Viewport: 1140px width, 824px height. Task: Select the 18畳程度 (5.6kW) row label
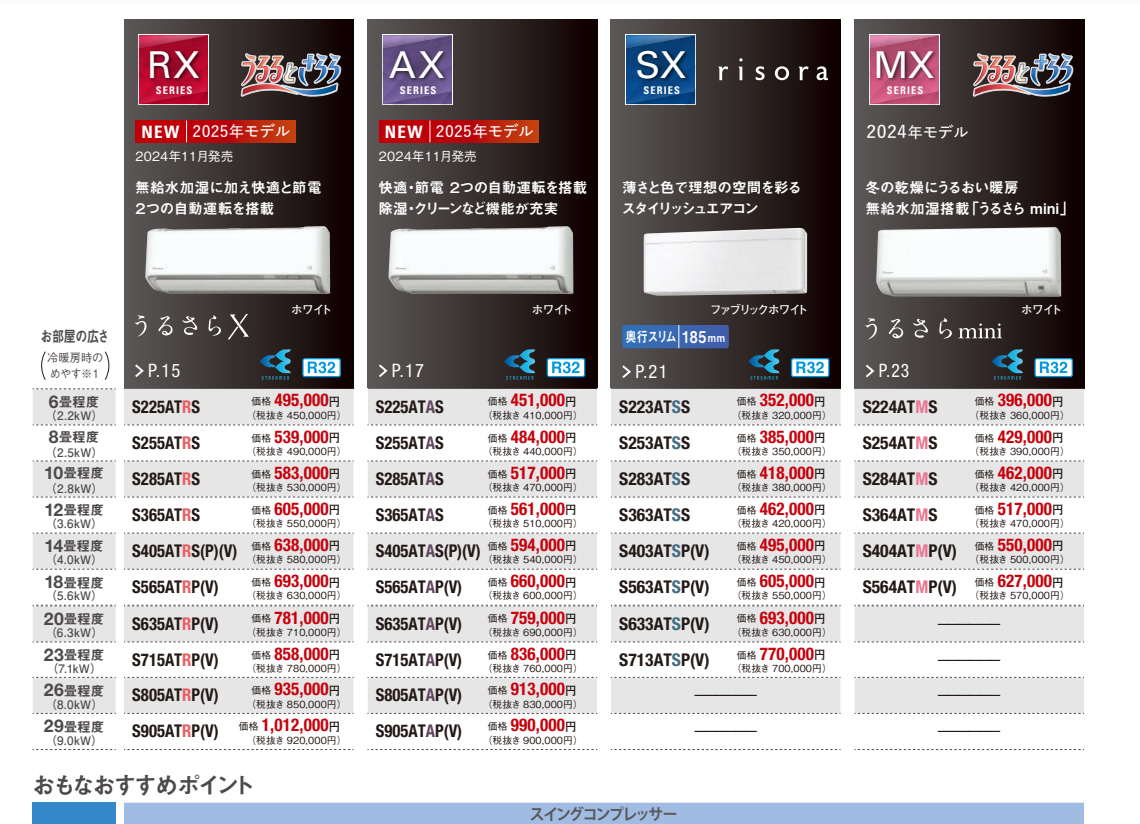(x=73, y=588)
